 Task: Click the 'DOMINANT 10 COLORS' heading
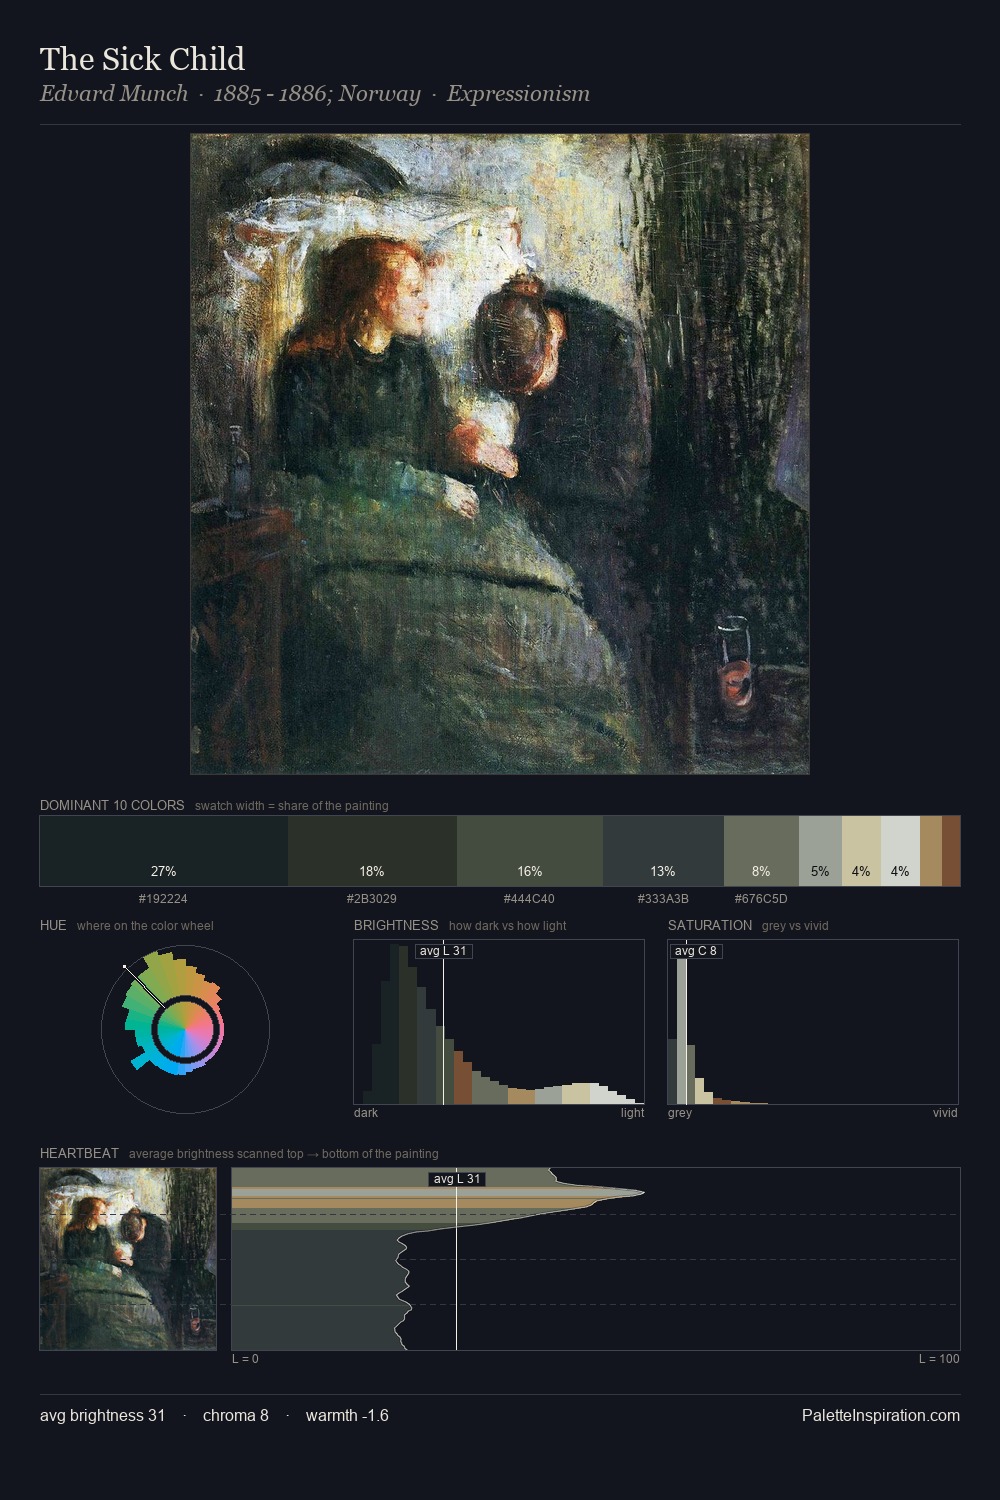pos(112,805)
